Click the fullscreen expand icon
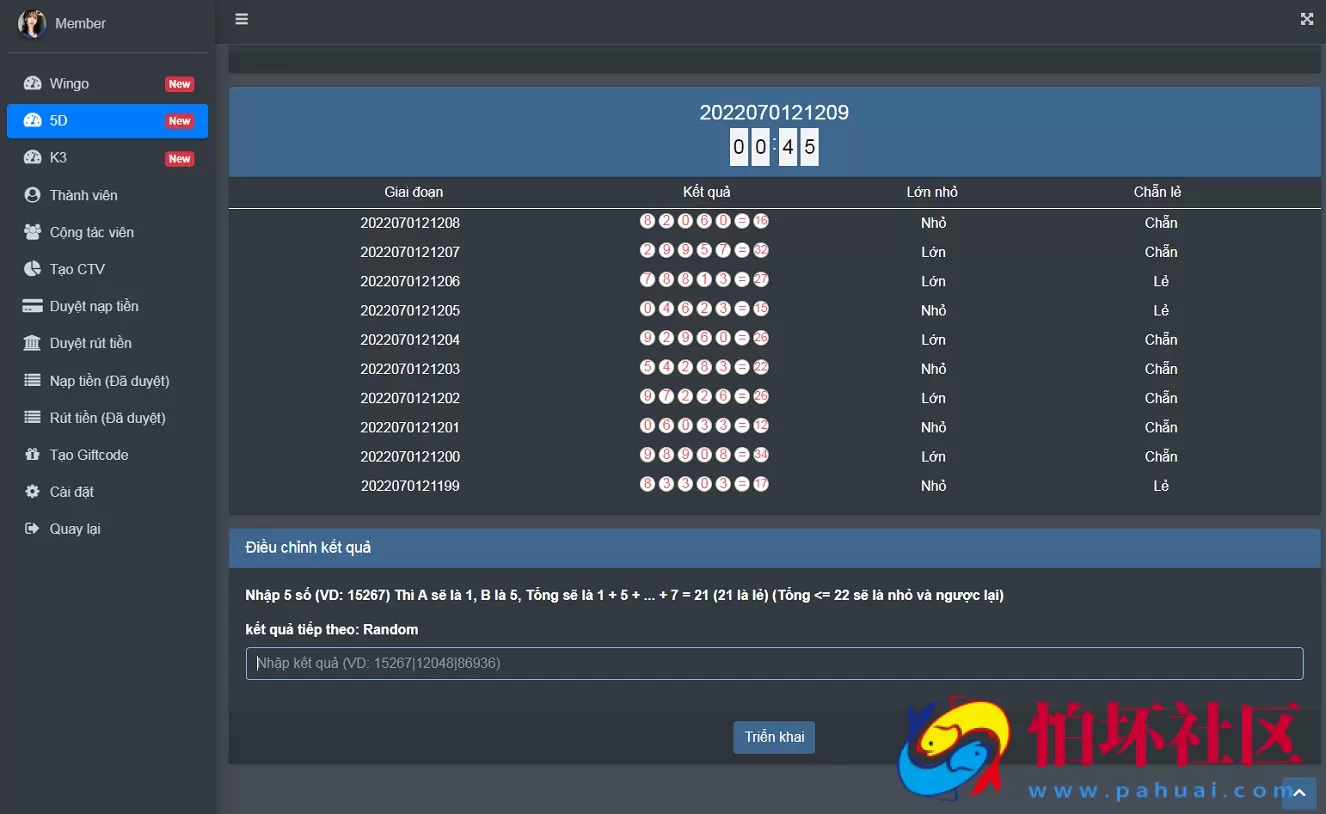Screen dimensions: 1326x814 1306,19
